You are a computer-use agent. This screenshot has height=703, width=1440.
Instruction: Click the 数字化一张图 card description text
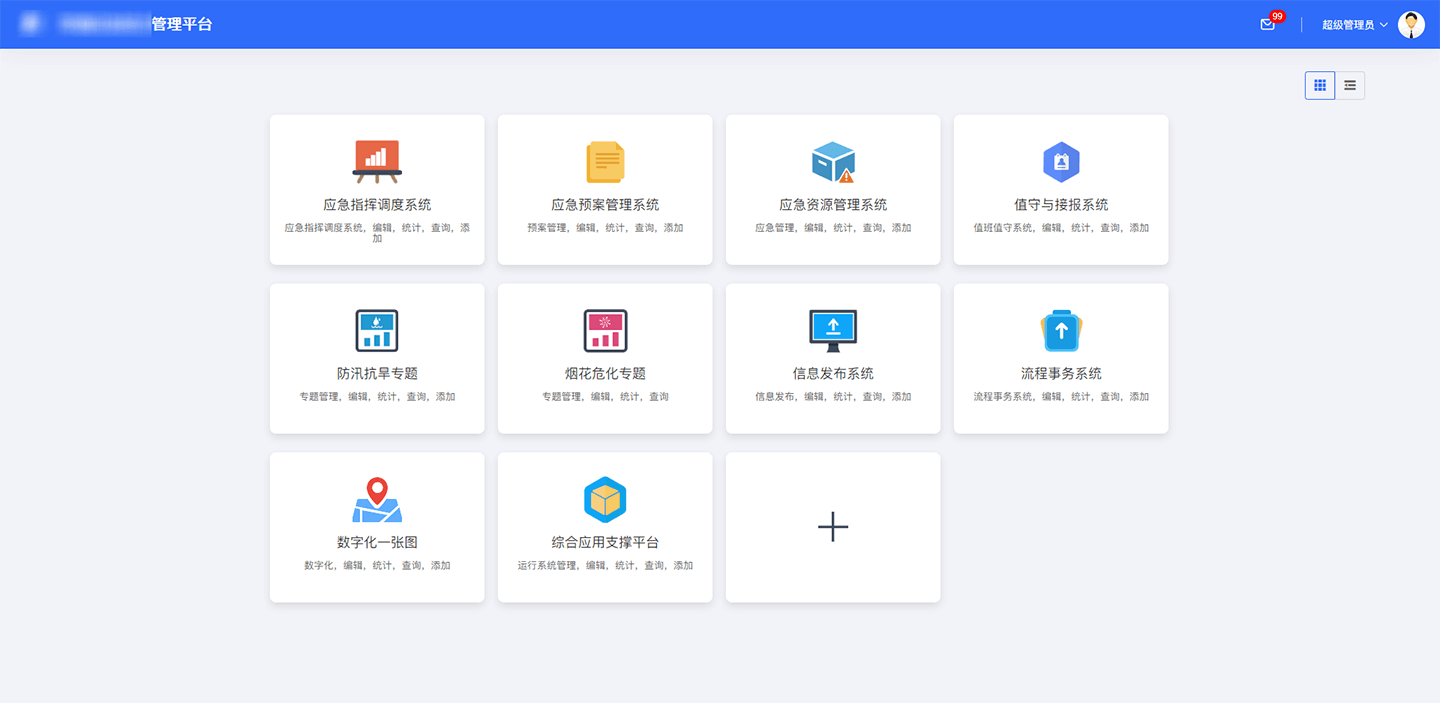click(x=377, y=566)
